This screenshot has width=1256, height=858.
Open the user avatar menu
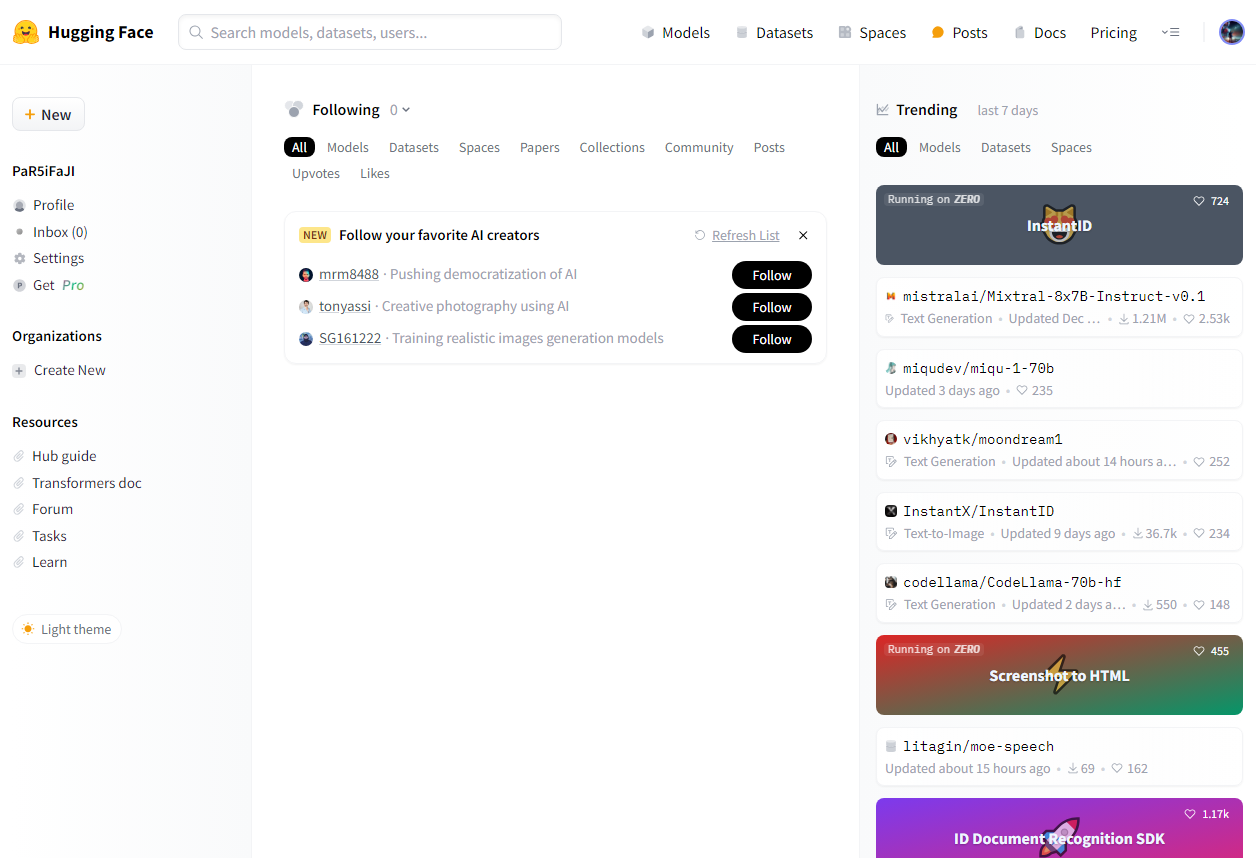click(x=1231, y=32)
